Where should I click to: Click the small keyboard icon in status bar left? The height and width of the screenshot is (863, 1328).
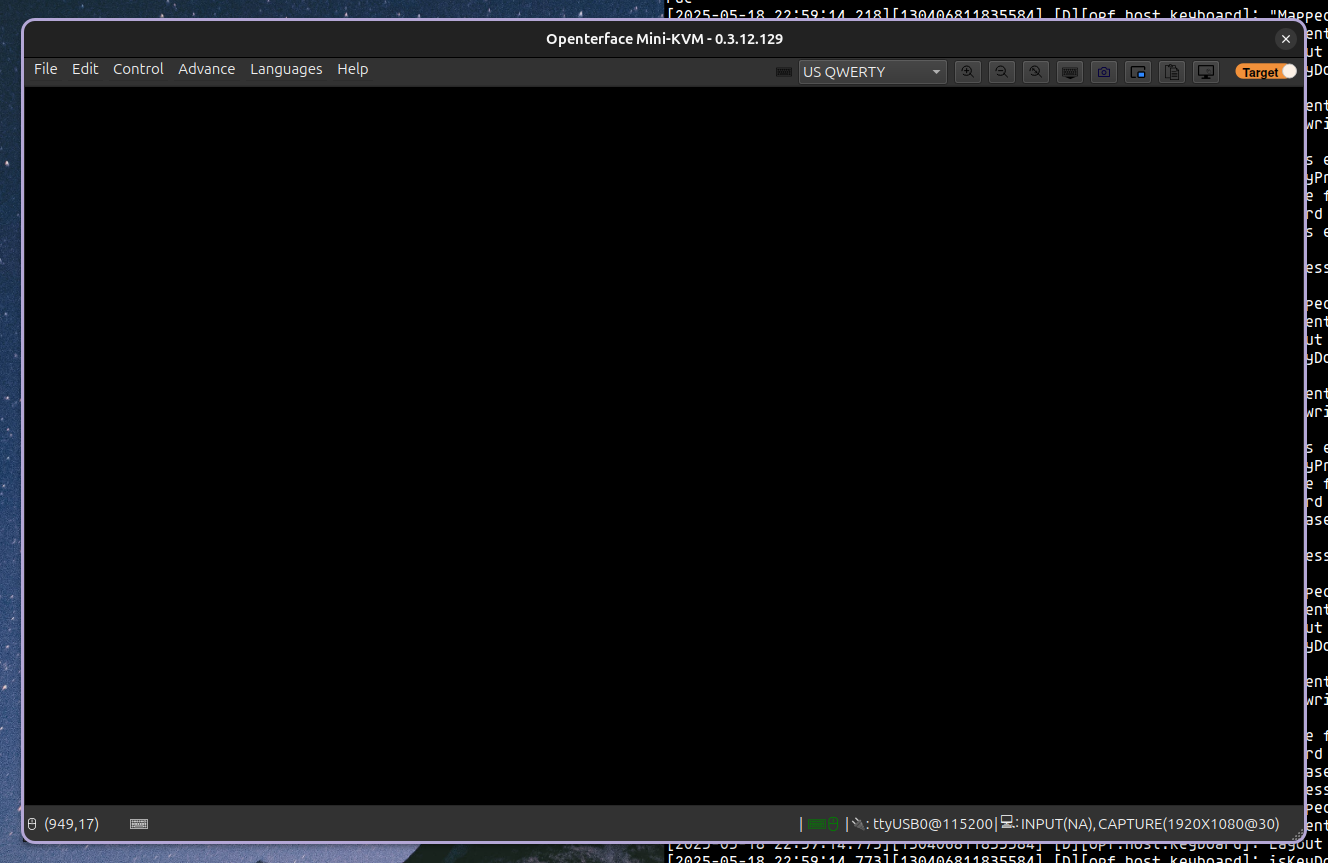click(139, 824)
